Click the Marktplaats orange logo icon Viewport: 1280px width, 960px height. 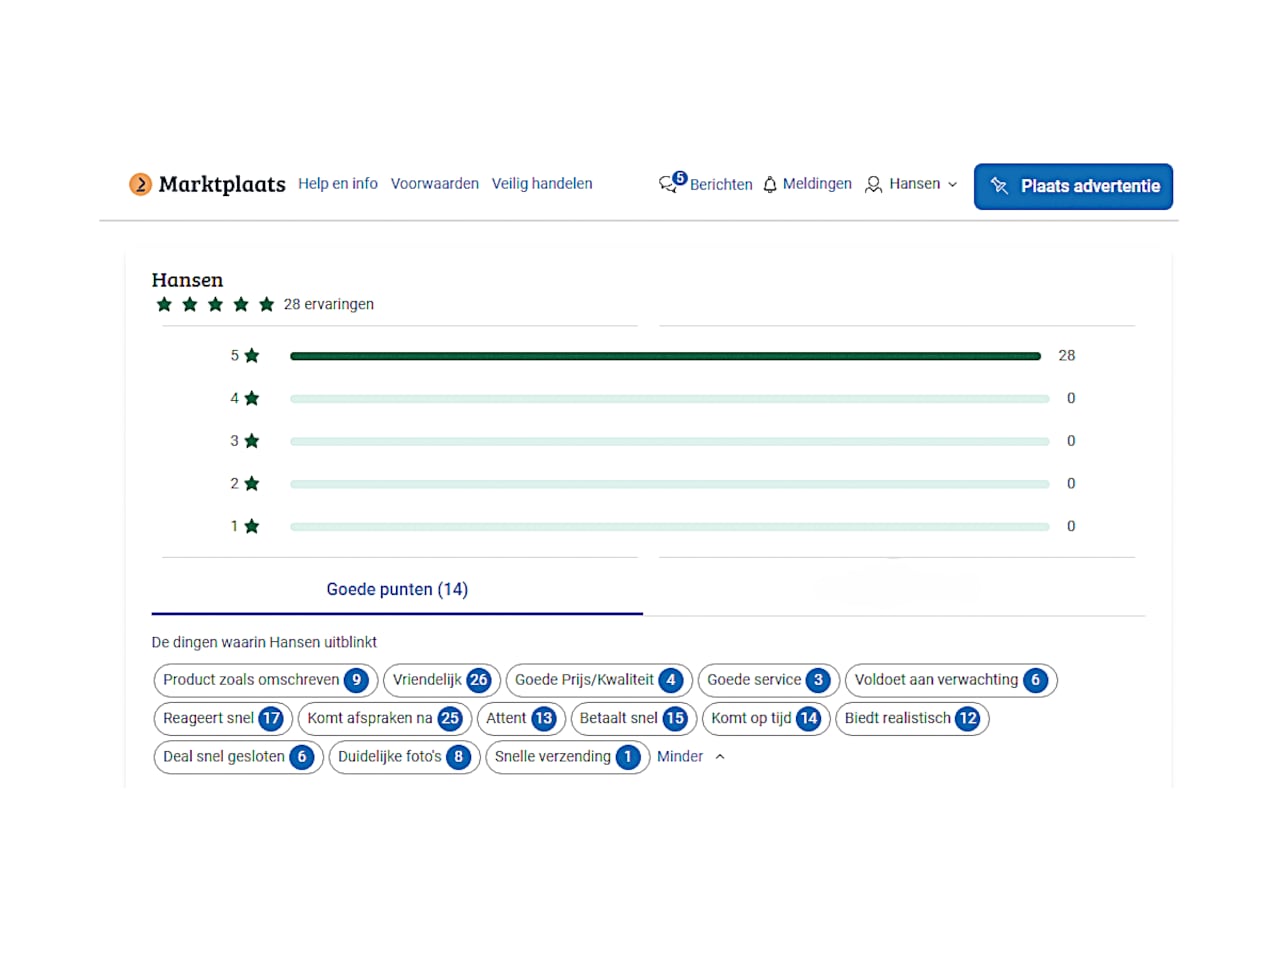click(x=140, y=184)
